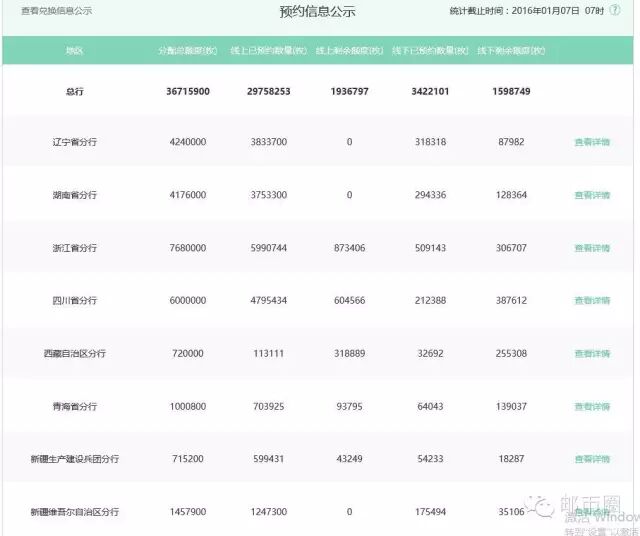640x536 pixels.
Task: View details for 辽宁省分行
Action: (x=592, y=142)
